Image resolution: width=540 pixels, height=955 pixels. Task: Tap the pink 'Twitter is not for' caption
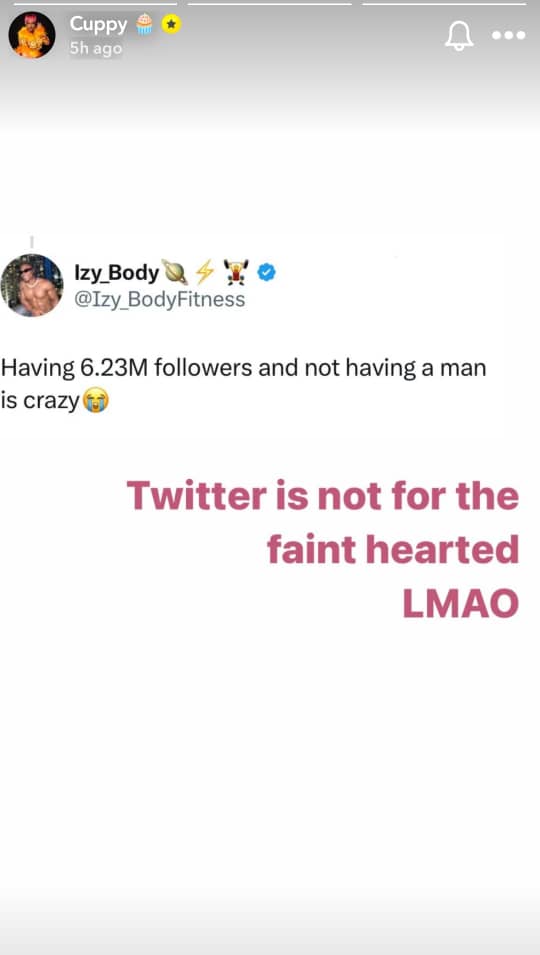point(323,550)
